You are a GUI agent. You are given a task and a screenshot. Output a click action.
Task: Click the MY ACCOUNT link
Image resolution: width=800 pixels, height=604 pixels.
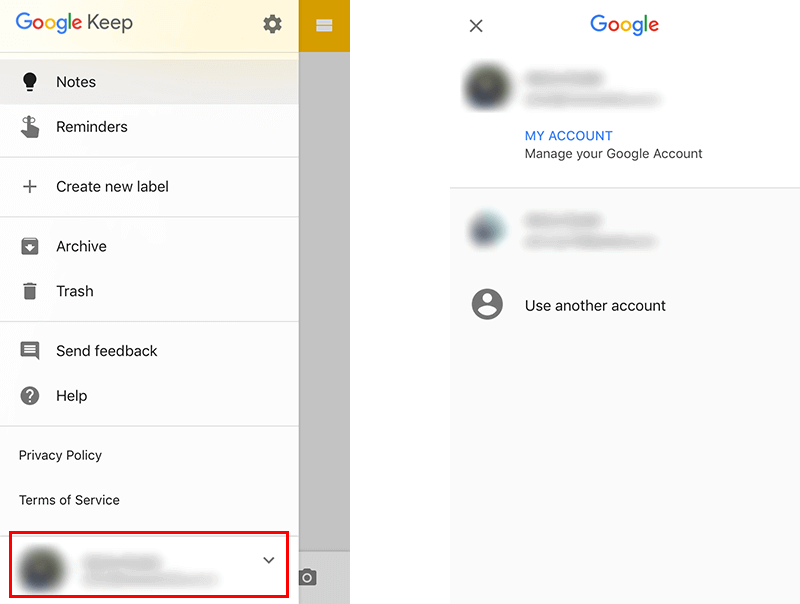pos(568,136)
